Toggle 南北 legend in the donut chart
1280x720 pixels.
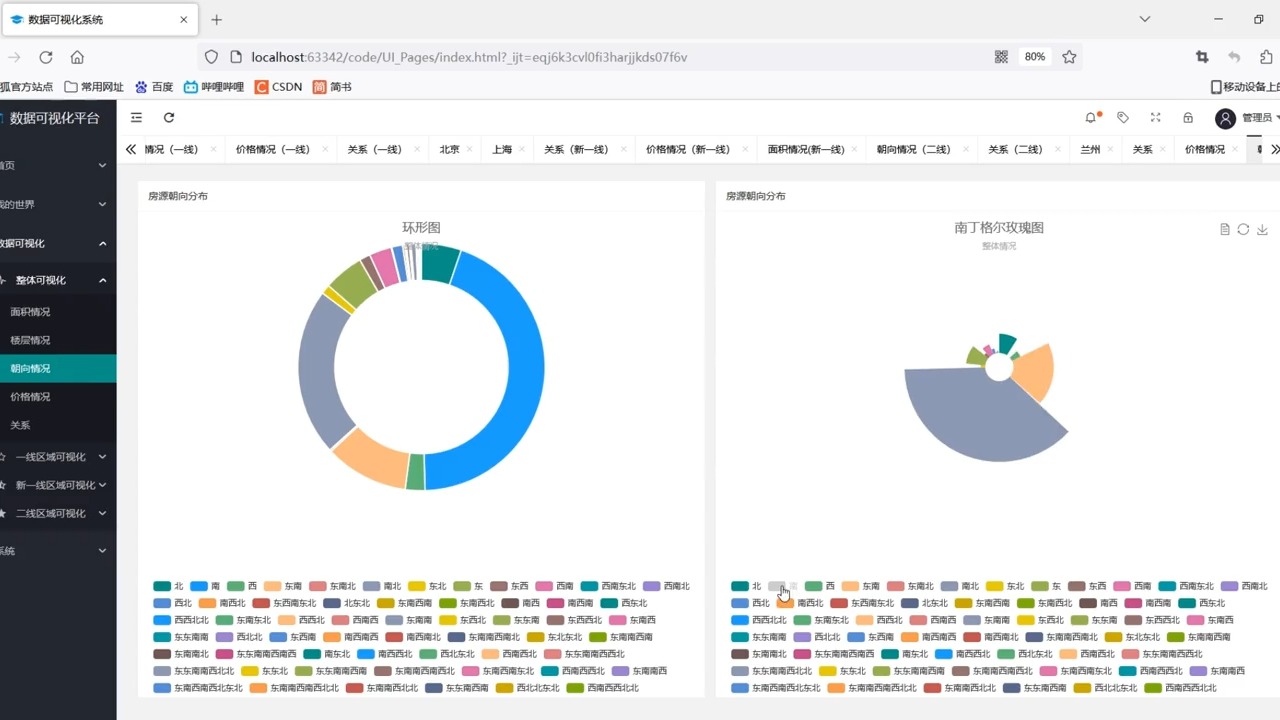coord(382,586)
